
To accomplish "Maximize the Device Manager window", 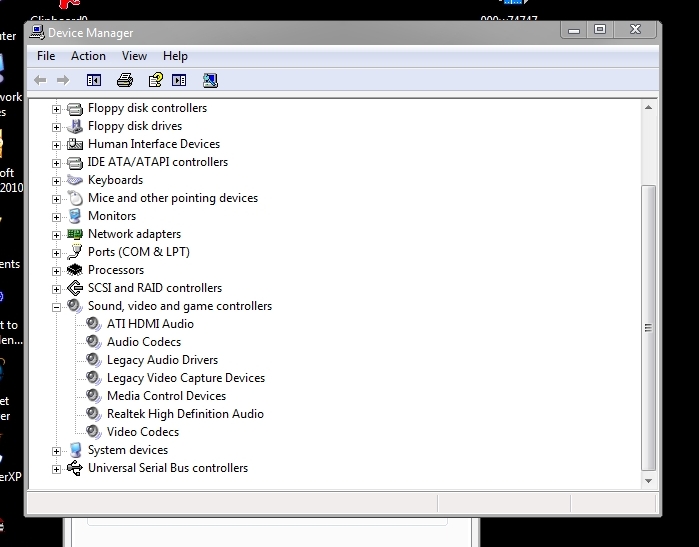I will pyautogui.click(x=600, y=30).
